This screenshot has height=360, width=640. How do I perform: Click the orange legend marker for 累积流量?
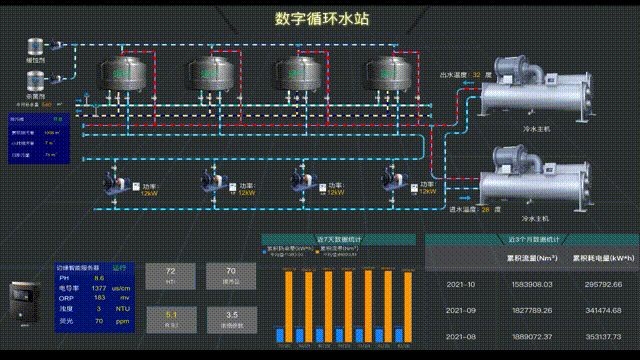click(317, 252)
